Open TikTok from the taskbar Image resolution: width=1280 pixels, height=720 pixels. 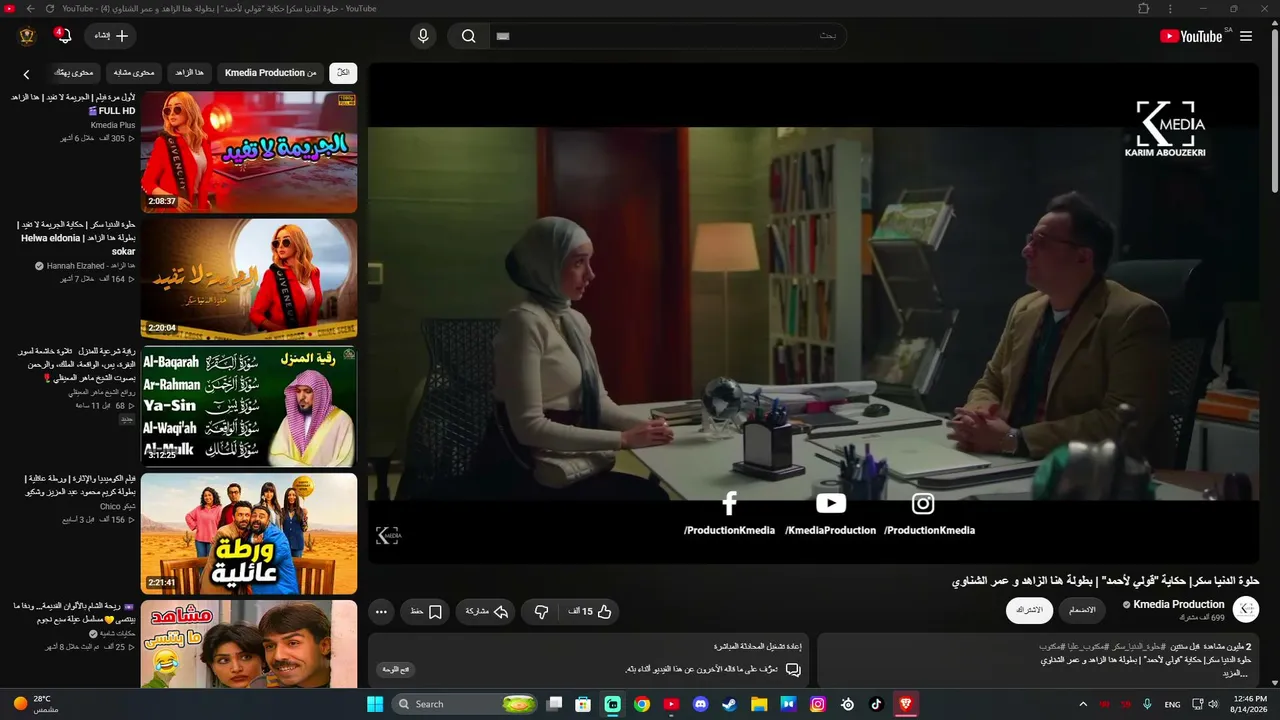point(876,704)
